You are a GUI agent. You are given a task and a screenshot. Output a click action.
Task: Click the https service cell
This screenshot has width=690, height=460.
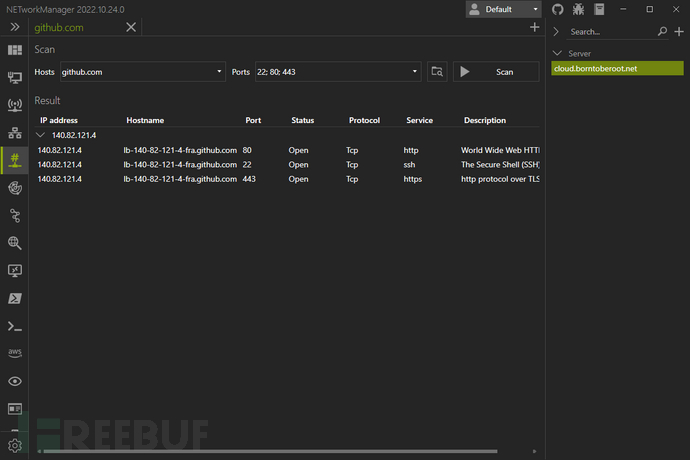click(413, 179)
